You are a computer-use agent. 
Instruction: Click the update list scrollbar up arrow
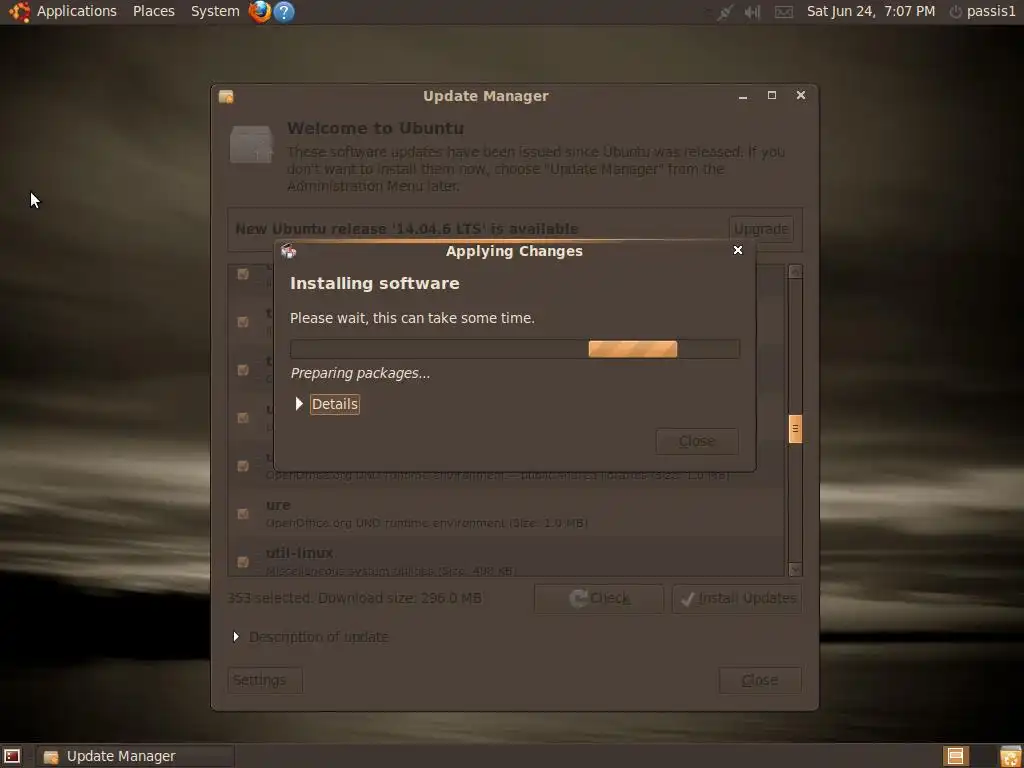795,272
